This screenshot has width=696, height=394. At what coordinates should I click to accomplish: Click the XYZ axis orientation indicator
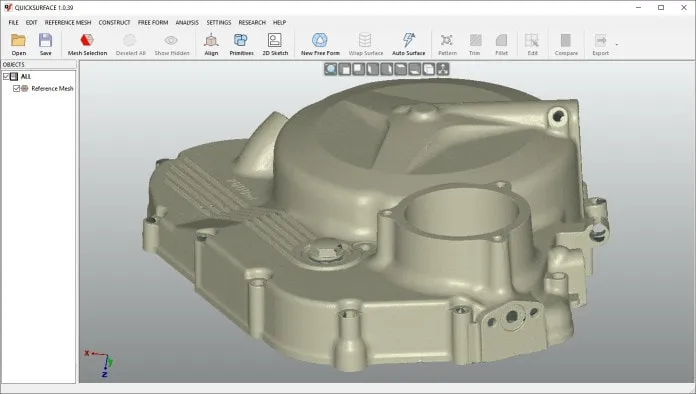(x=99, y=363)
